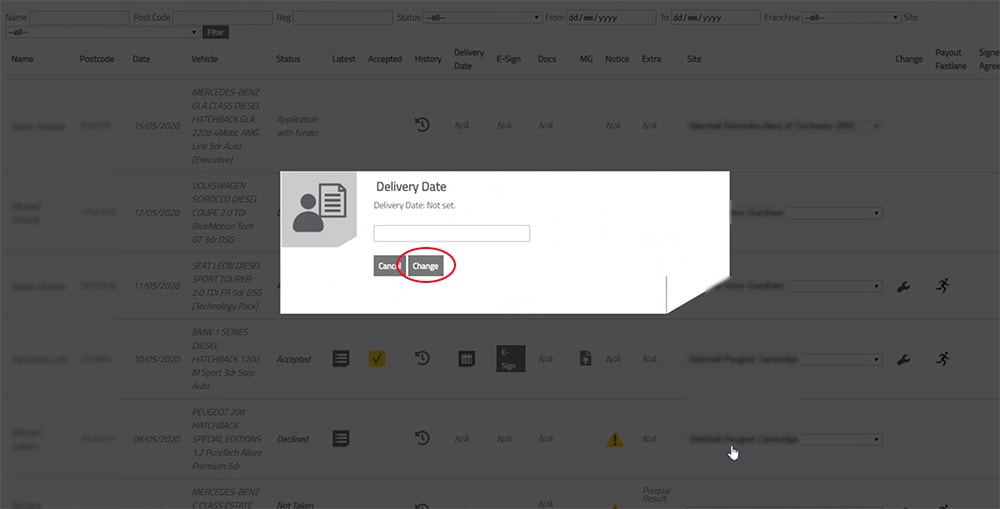Open History for the BMW 1 Series row
Screen dimensions: 1000x509
[x=423, y=359]
